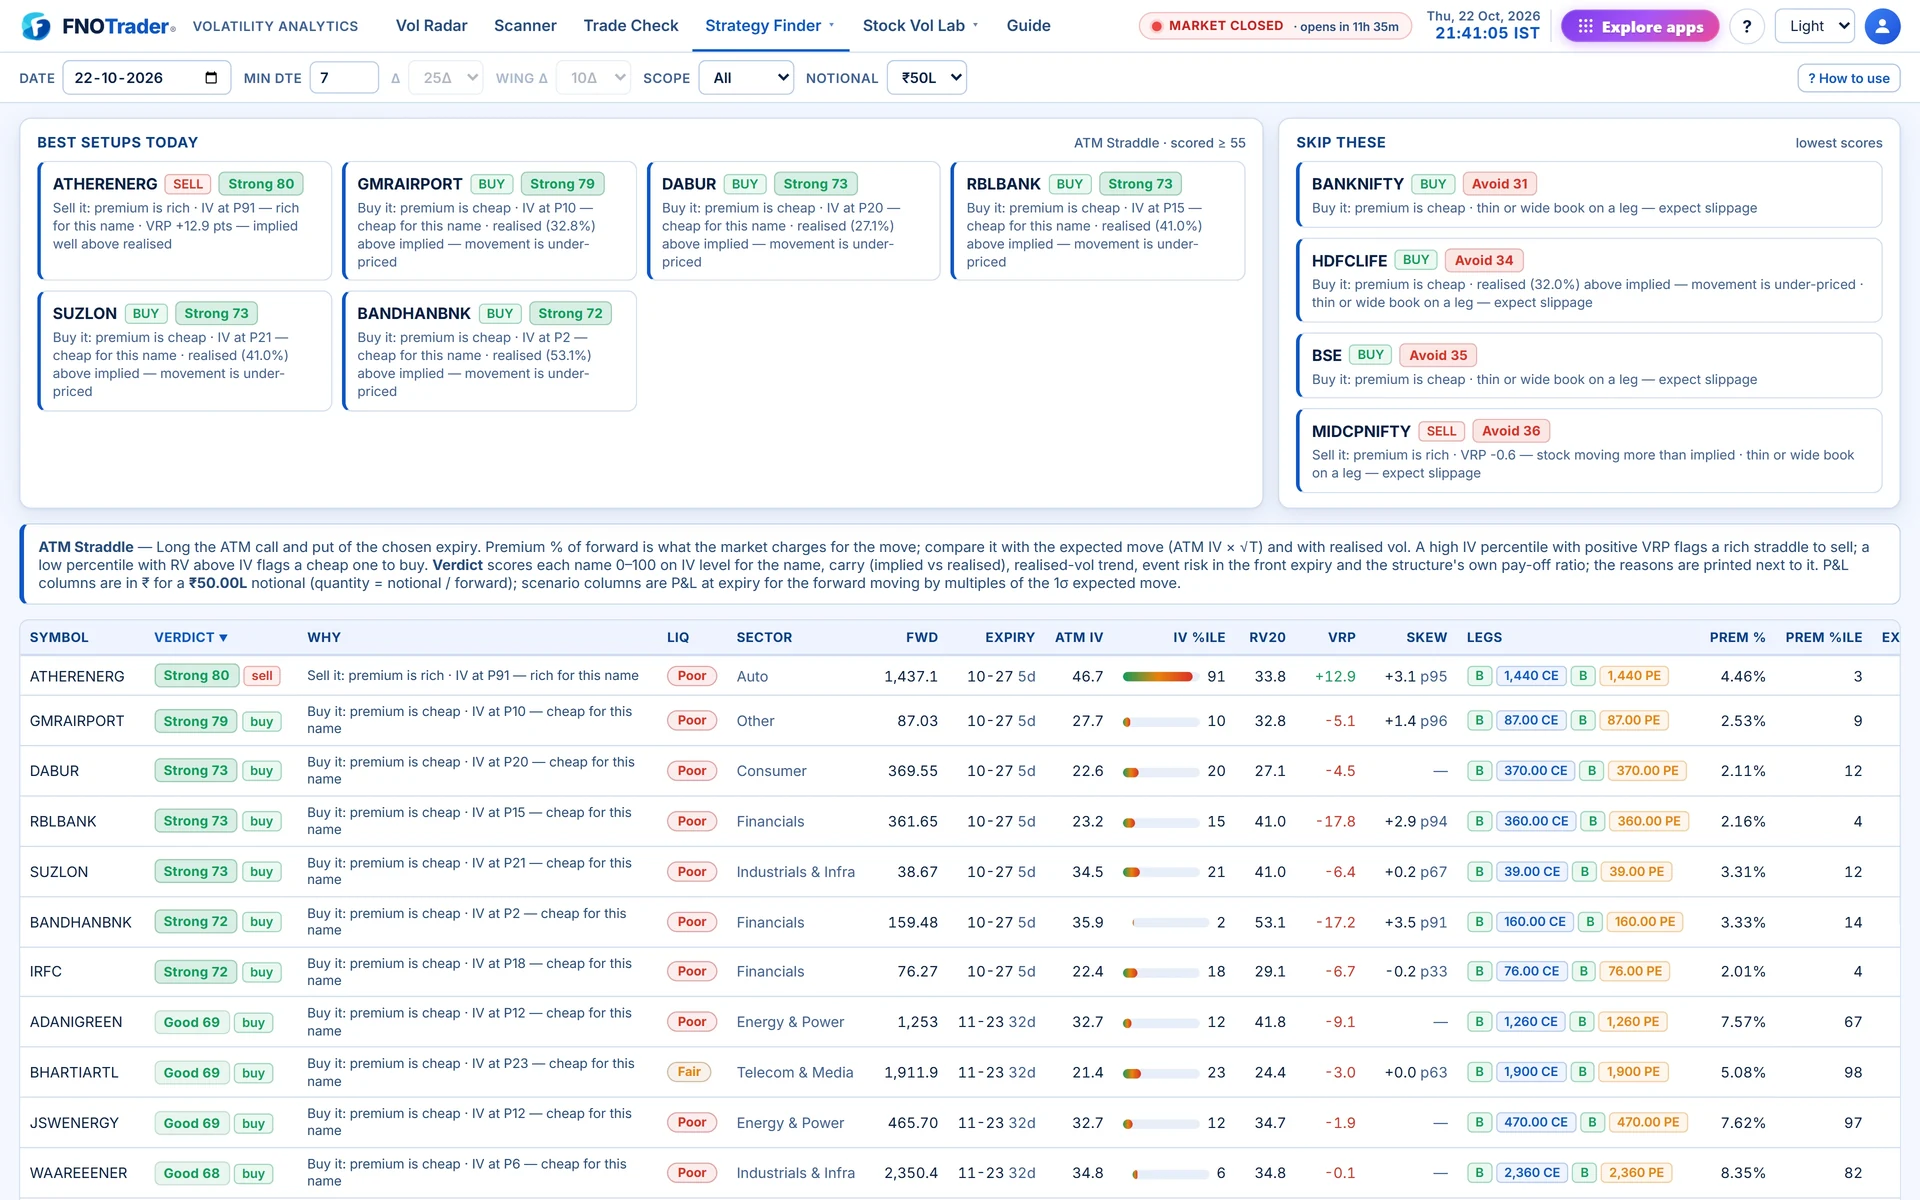1920x1200 pixels.
Task: Click the B badge before 87.00 PE leg
Action: tap(1584, 720)
